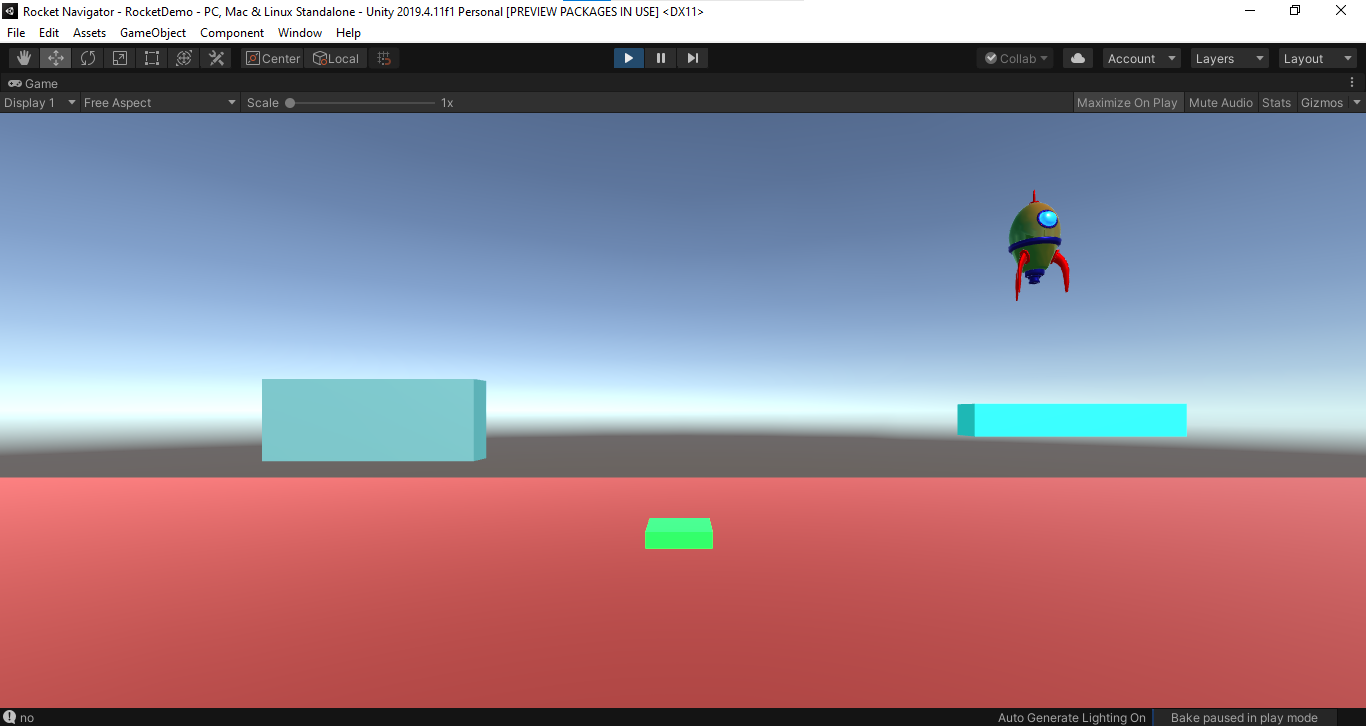Click Auto Generate Lighting On status
Screen dimensions: 1366x726
[1072, 717]
